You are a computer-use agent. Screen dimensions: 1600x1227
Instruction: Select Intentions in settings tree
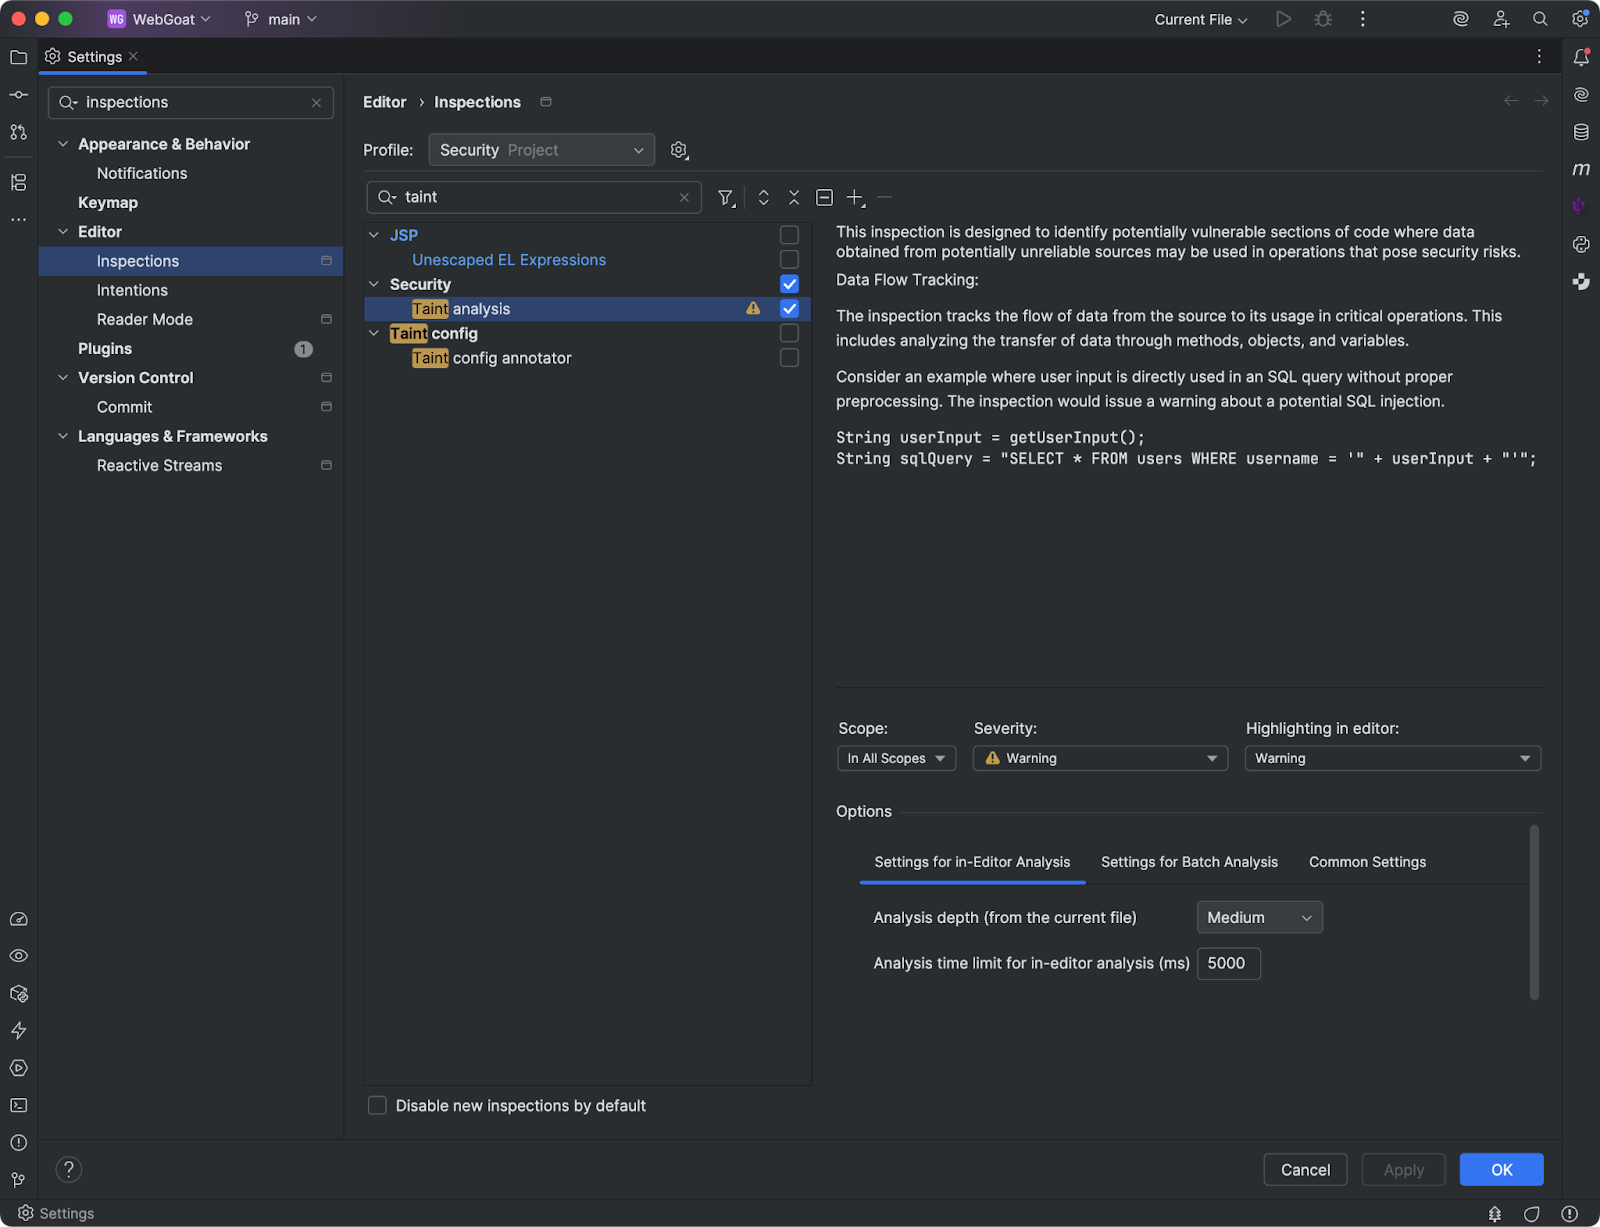pos(132,290)
